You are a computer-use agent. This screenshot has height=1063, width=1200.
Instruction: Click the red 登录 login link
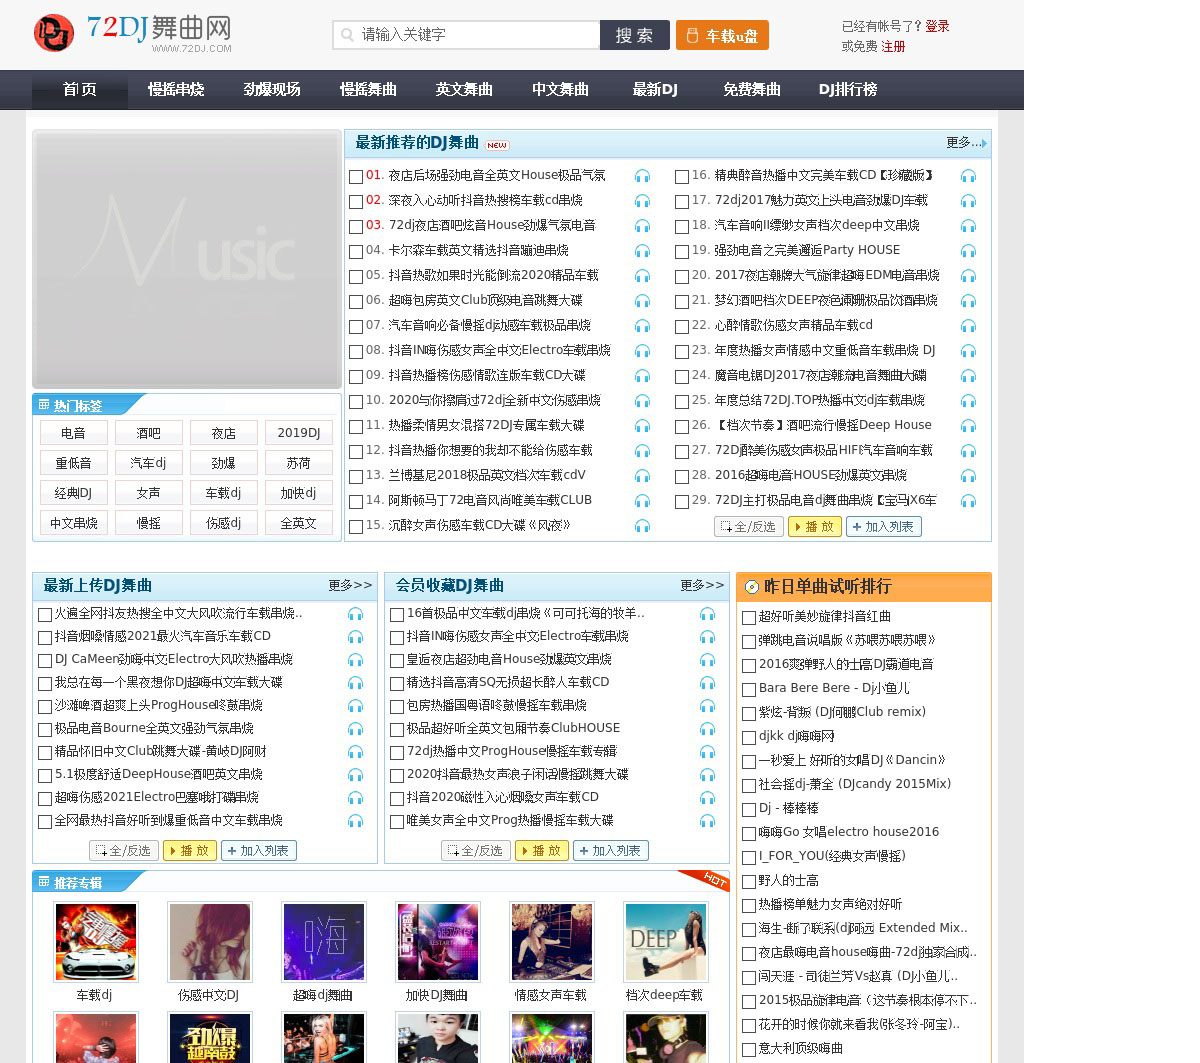point(937,26)
